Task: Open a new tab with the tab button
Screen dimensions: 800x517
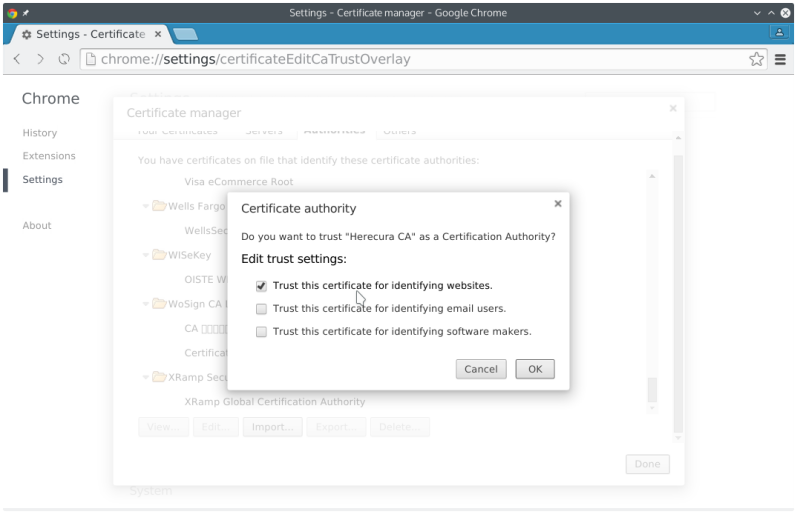Action: click(x=184, y=34)
